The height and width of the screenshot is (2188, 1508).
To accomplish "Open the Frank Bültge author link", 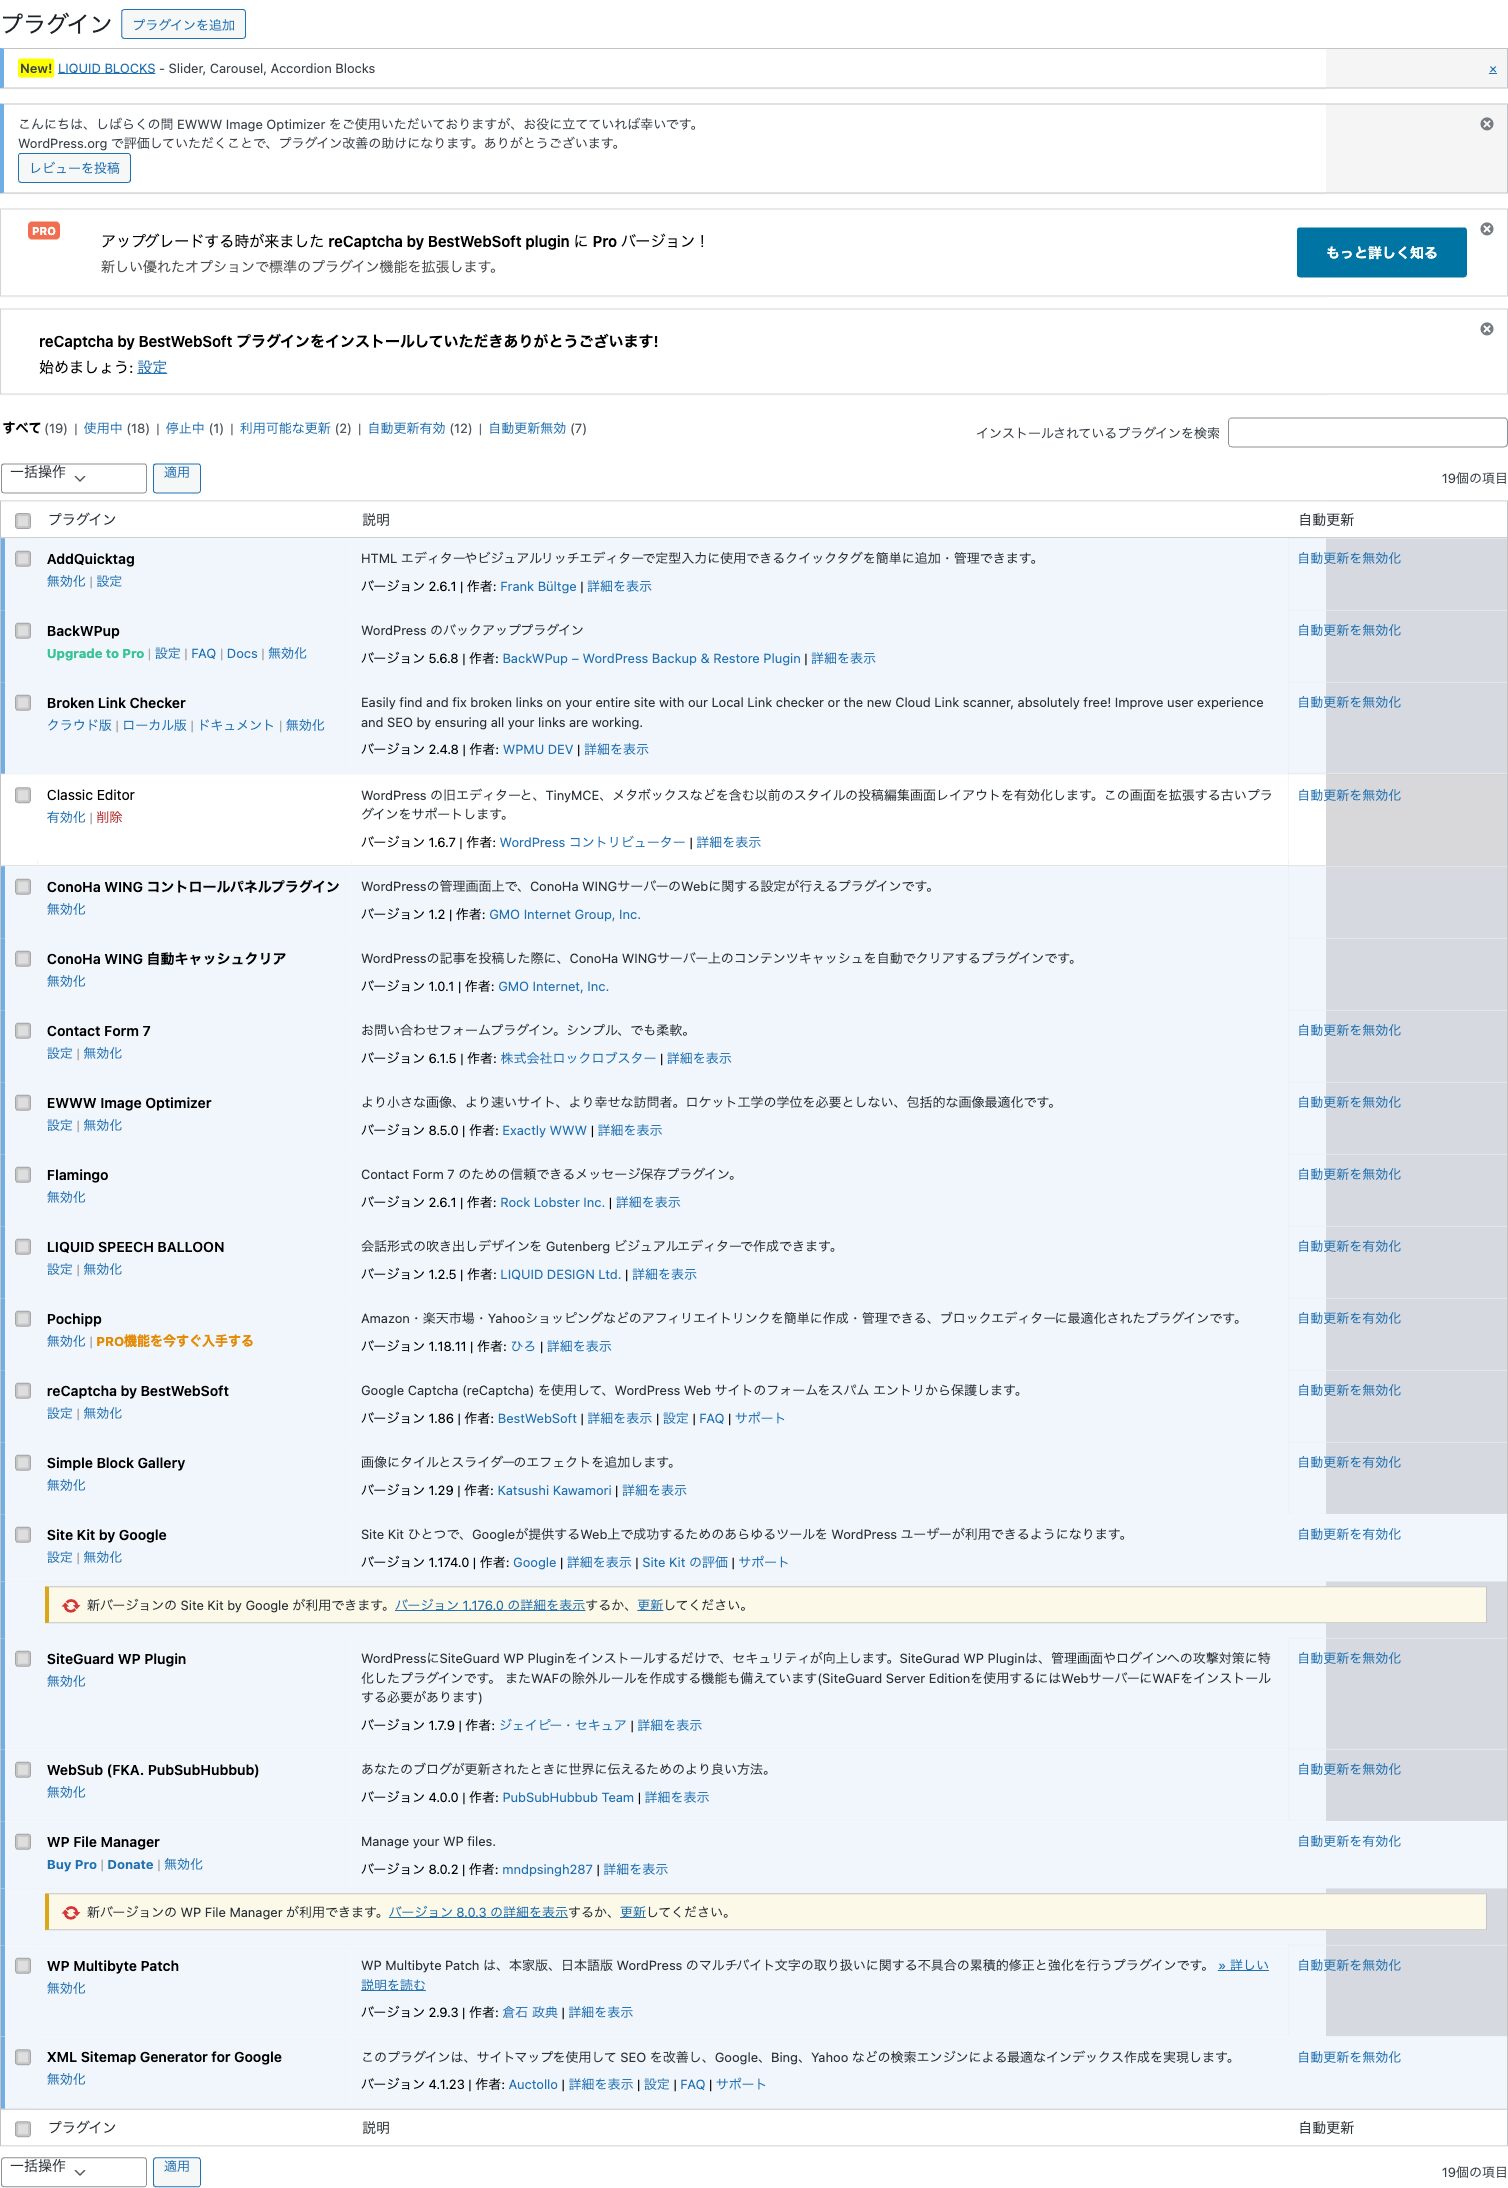I will point(538,586).
